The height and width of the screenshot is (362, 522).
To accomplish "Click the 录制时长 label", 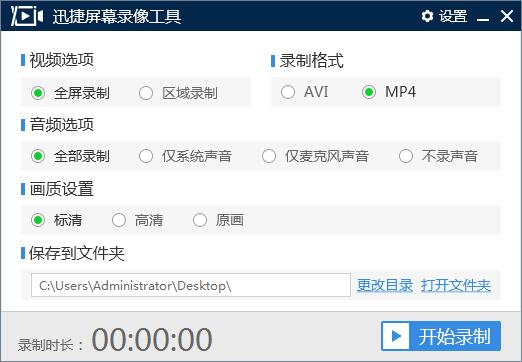I will click(50, 345).
